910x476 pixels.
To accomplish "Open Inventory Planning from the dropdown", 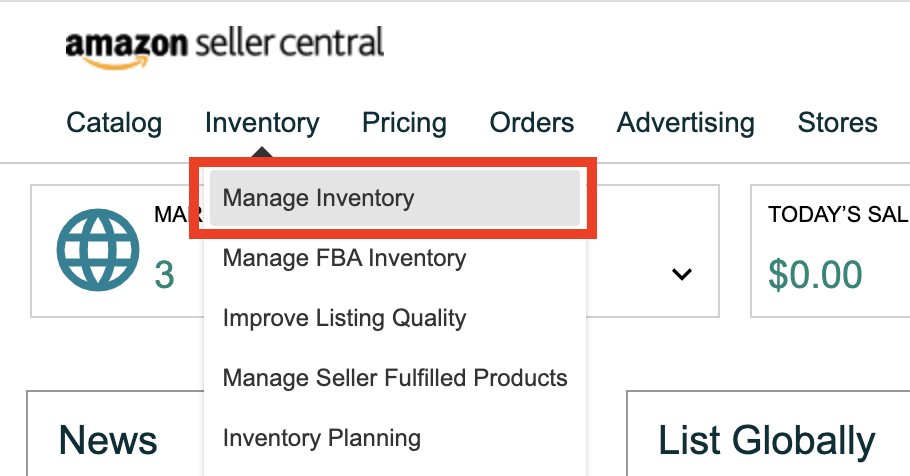I will (322, 438).
